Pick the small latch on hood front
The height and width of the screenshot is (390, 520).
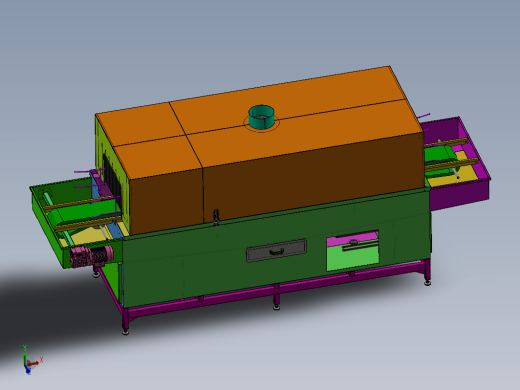[216, 216]
